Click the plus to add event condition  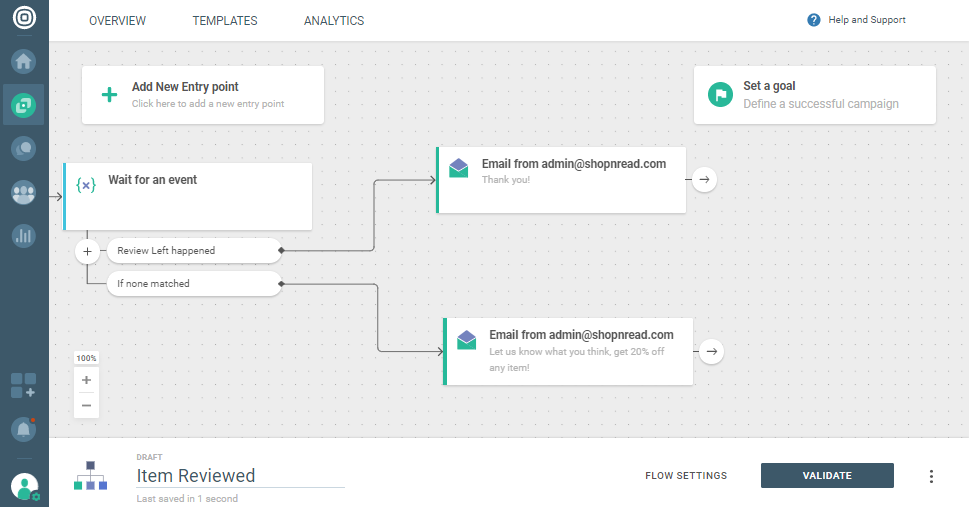(88, 251)
